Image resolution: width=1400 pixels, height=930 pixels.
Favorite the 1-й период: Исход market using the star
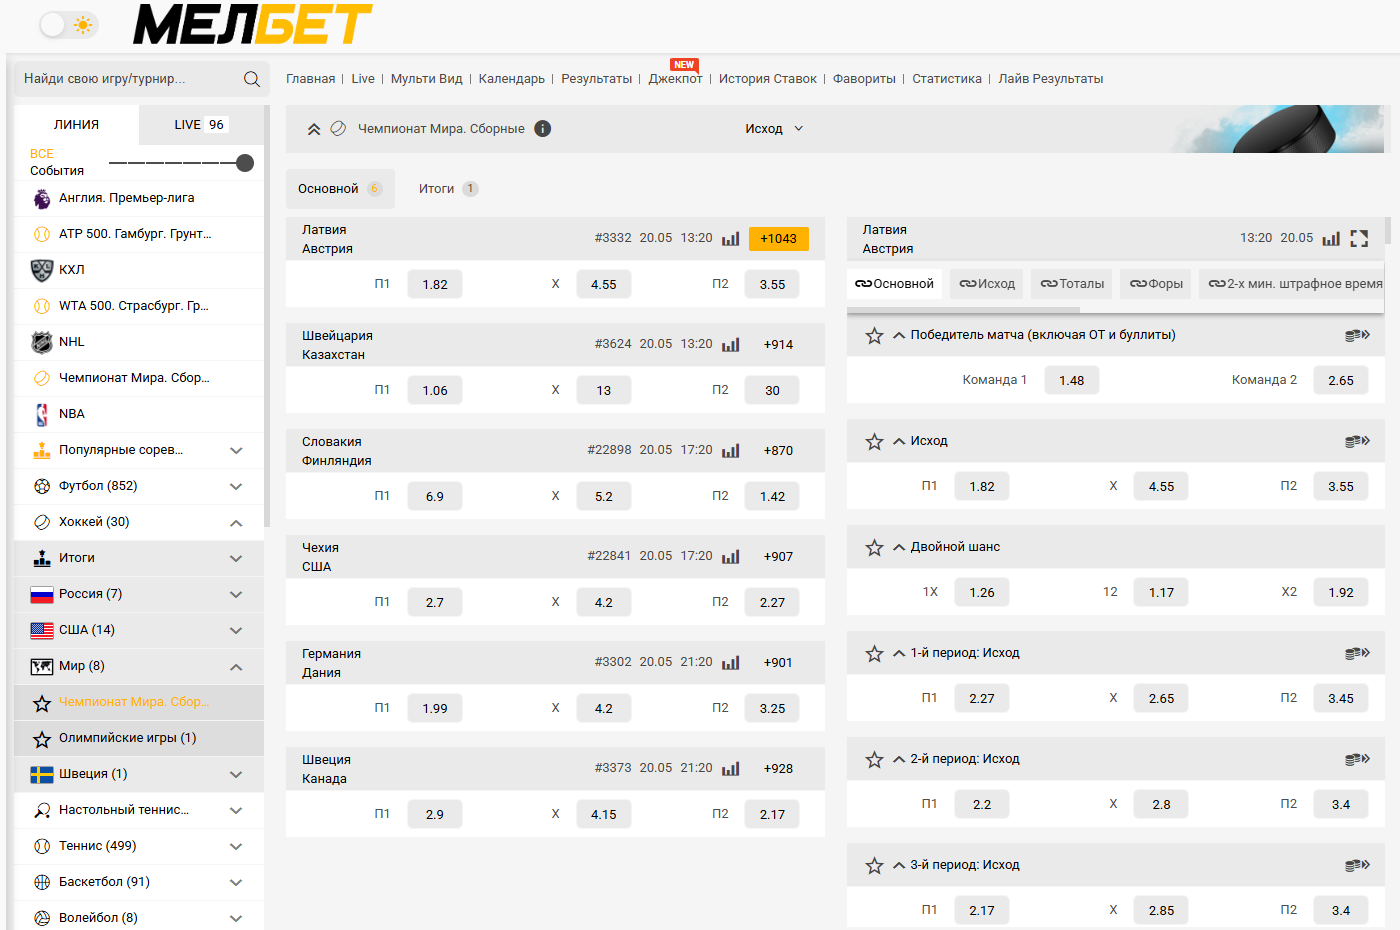tap(874, 654)
